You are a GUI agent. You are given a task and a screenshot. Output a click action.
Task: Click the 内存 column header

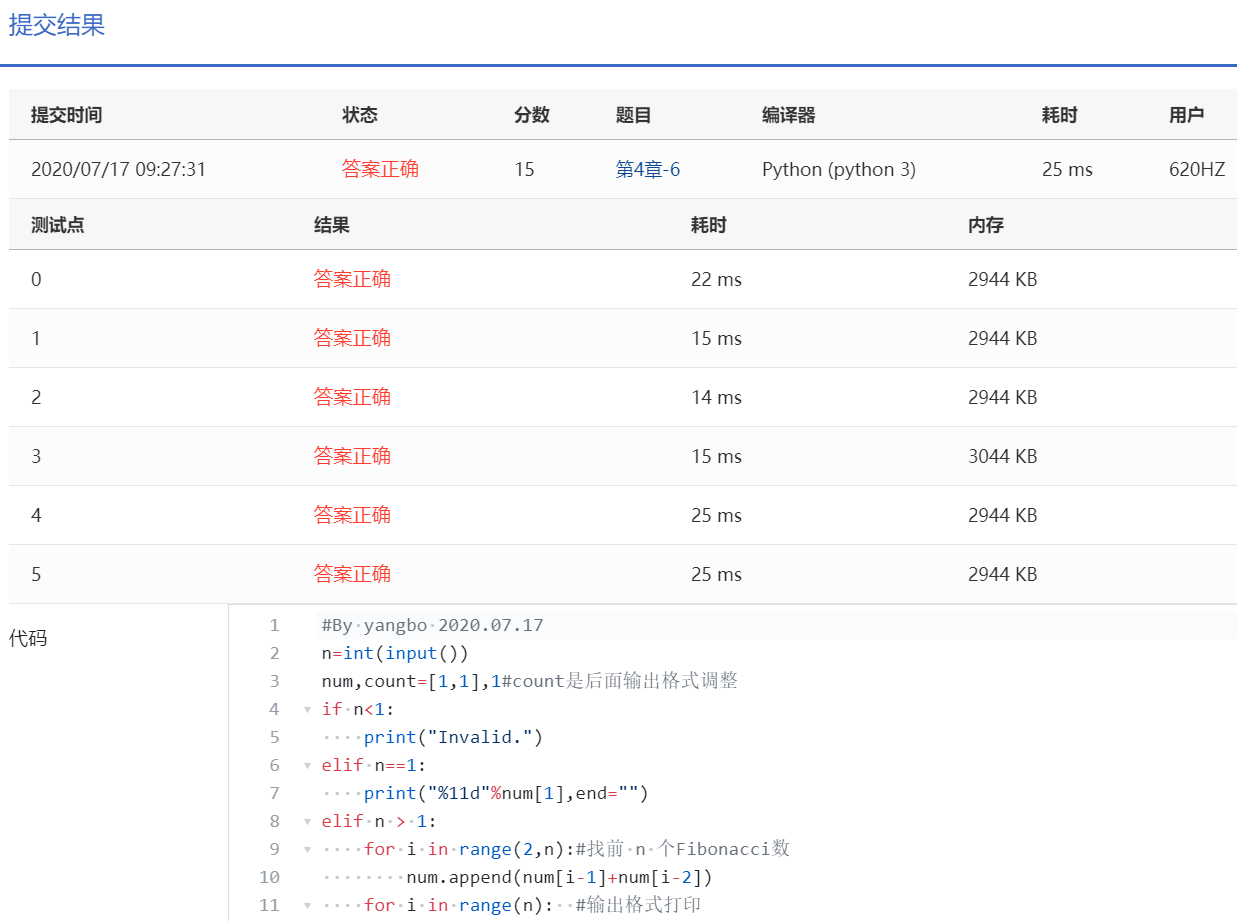tap(986, 225)
